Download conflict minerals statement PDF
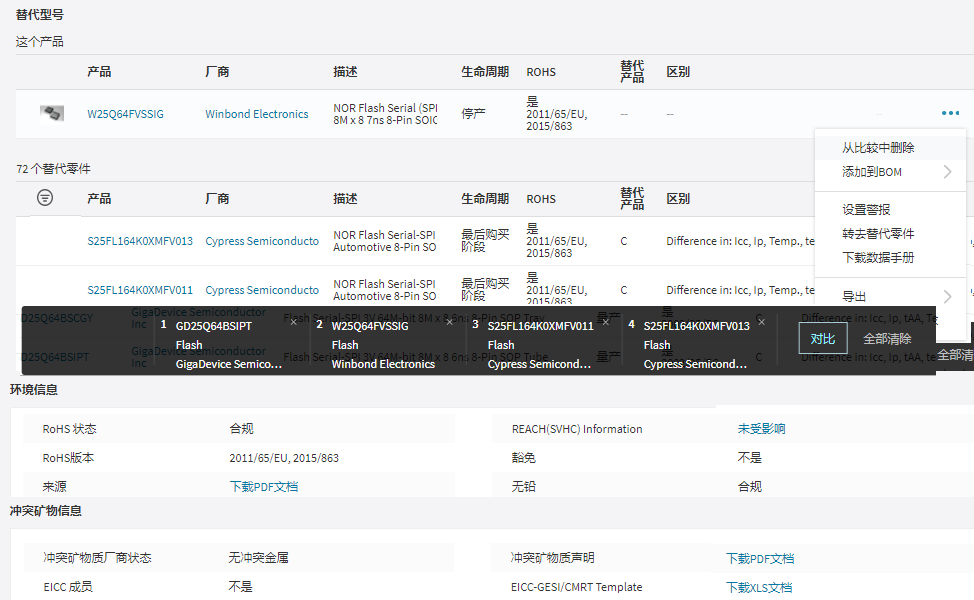The image size is (974, 600). tap(760, 558)
